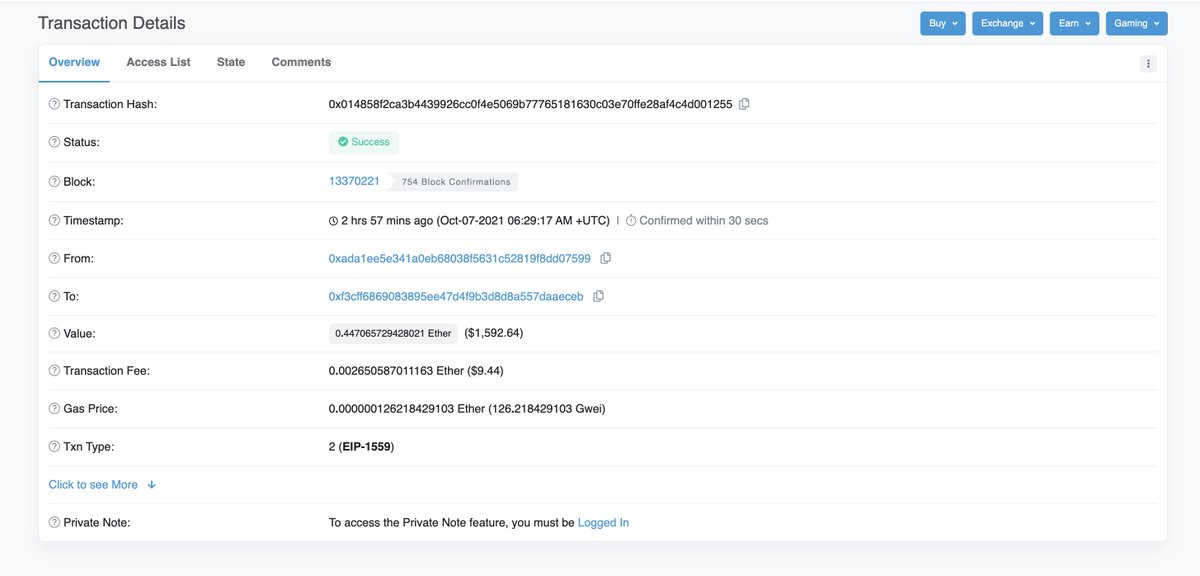Open the To address 0xf3cff686 link
The image size is (1200, 576).
tap(456, 296)
